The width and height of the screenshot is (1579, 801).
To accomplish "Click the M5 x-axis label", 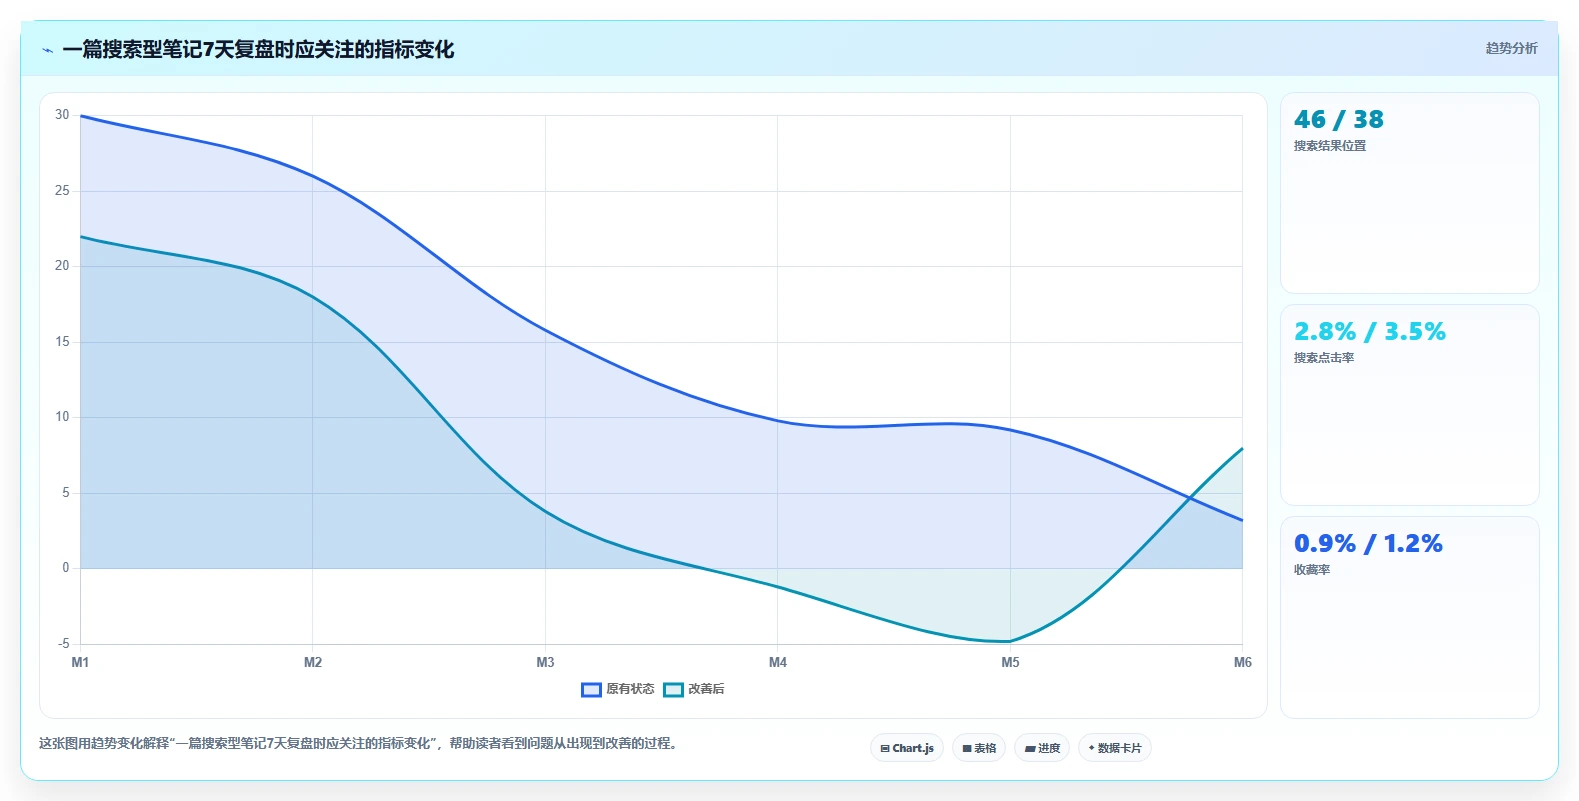I will click(x=1010, y=662).
